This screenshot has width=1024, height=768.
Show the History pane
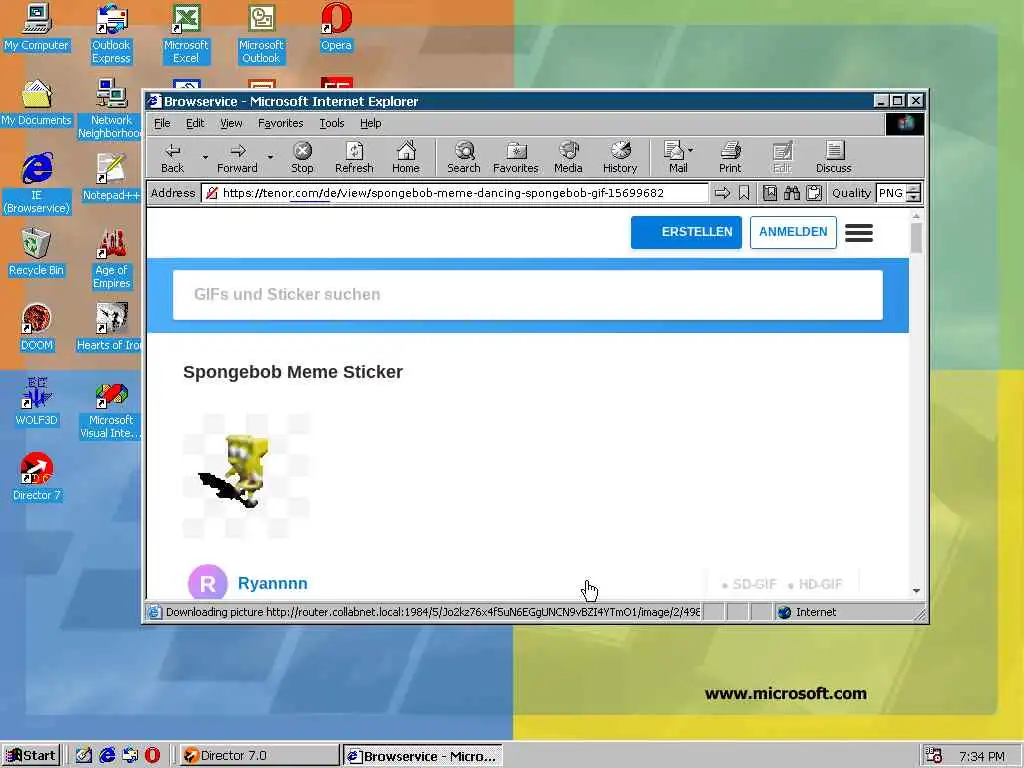620,157
